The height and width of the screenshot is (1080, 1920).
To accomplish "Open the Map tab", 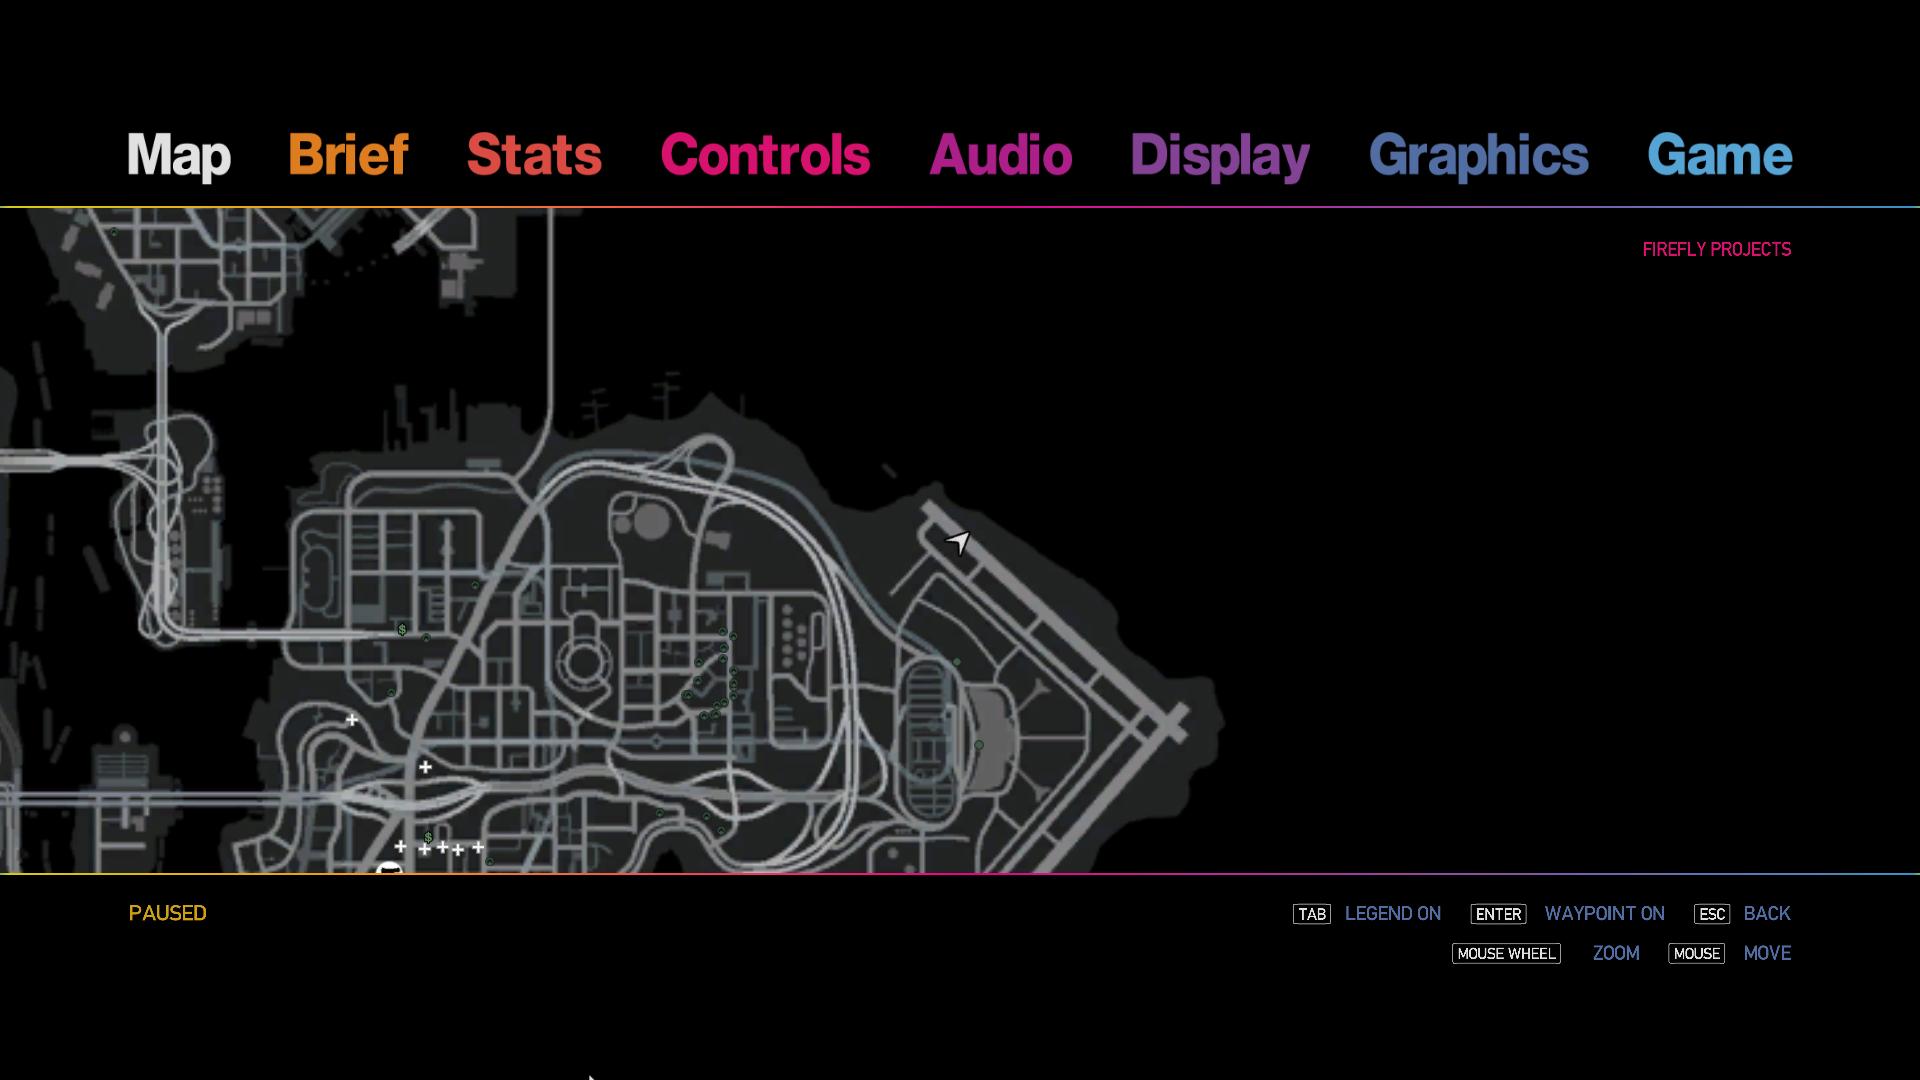I will (178, 156).
